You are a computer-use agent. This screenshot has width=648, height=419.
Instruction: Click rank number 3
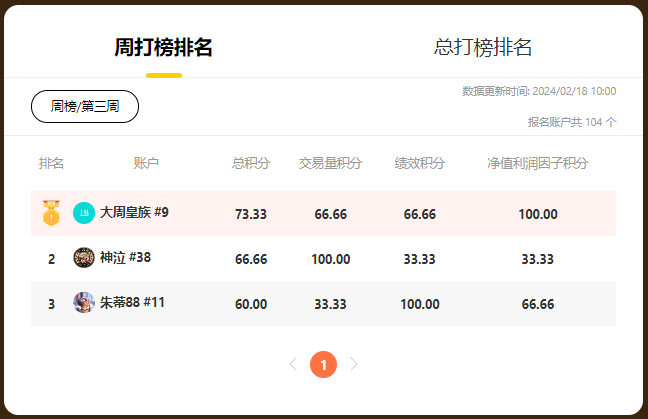tap(51, 304)
